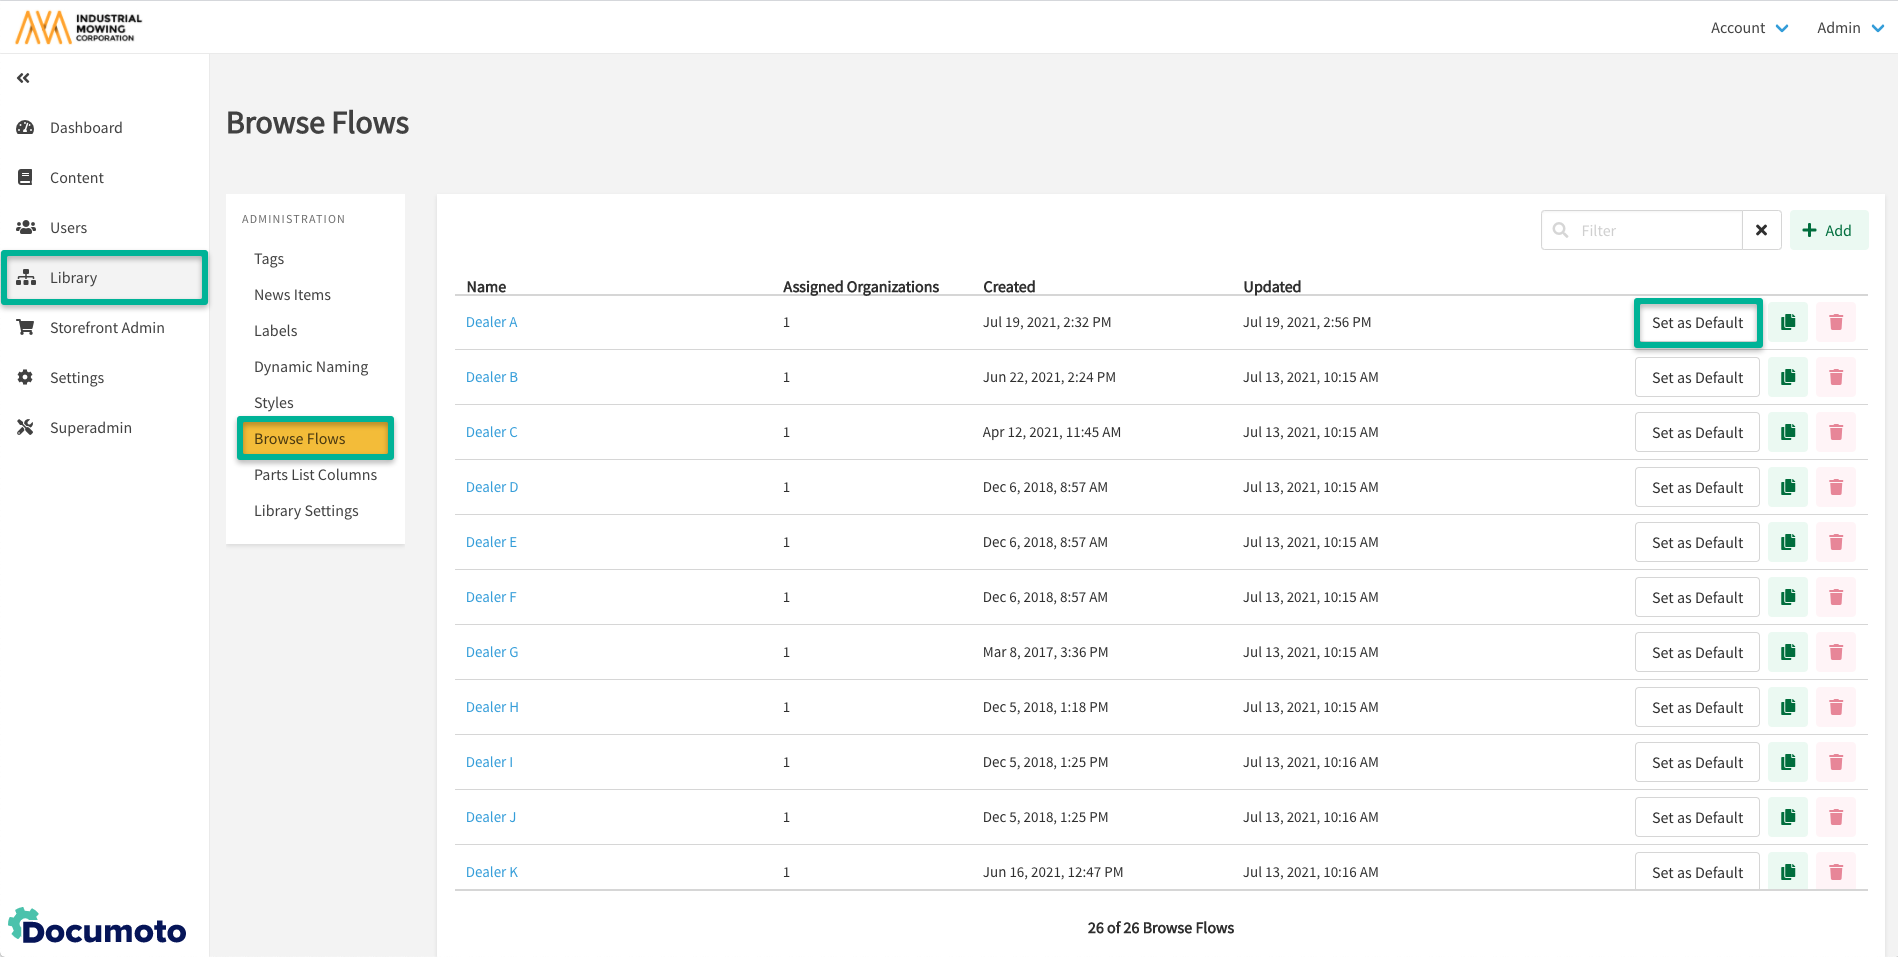Duplicate the Dealer J browse flow

(x=1788, y=817)
